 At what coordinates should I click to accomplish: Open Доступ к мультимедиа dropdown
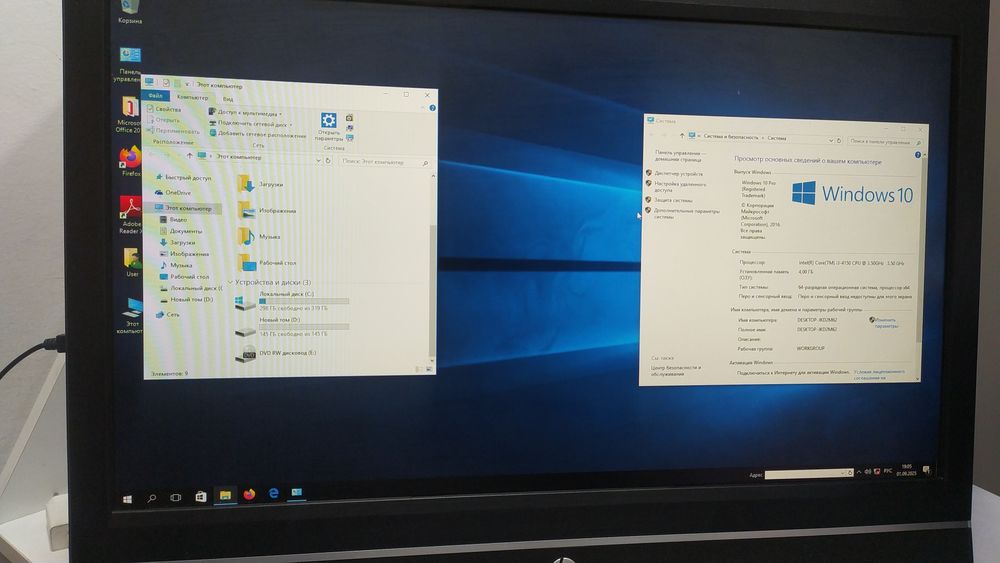coord(246,113)
